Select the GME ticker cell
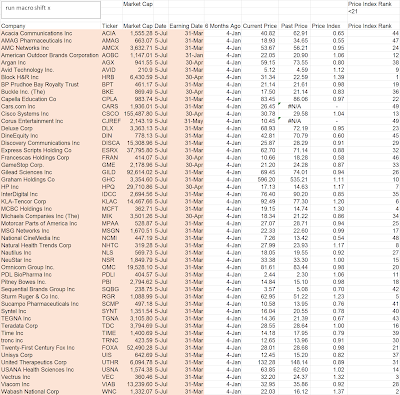Viewport: 400px width, 395px height. click(112, 165)
